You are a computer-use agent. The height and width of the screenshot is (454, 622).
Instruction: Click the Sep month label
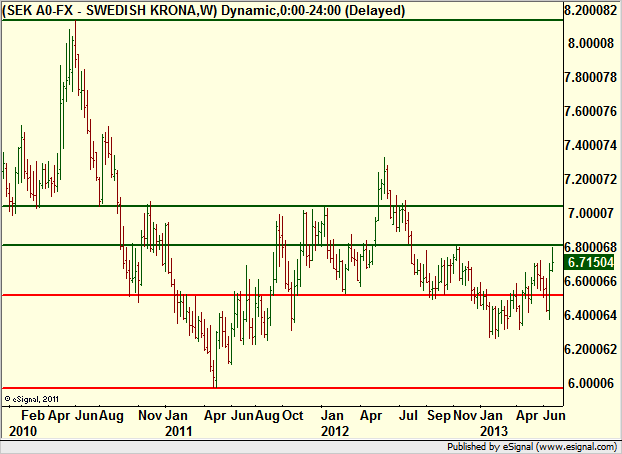point(439,416)
